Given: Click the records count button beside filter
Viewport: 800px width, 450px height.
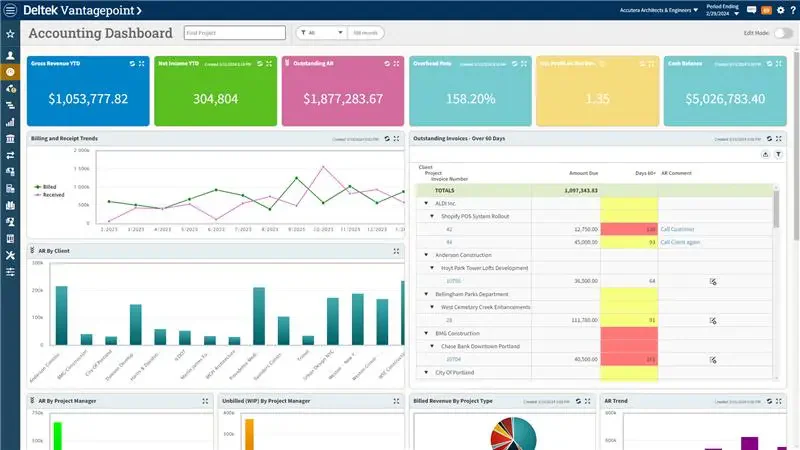Looking at the screenshot, I should coord(365,33).
